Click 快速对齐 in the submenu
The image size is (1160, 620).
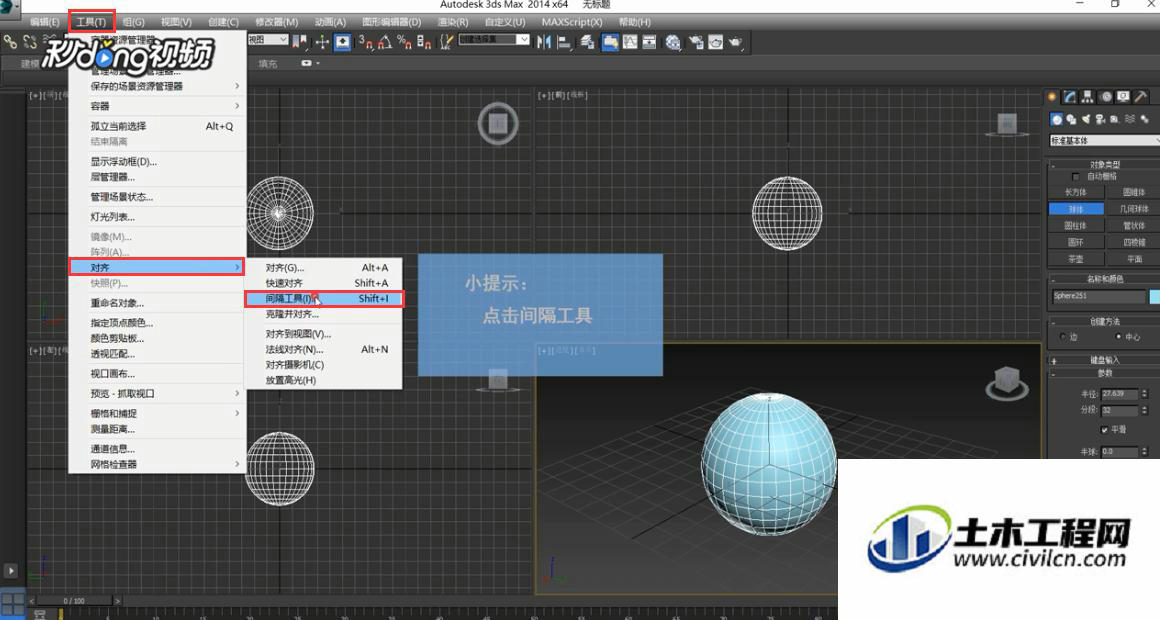[x=325, y=283]
